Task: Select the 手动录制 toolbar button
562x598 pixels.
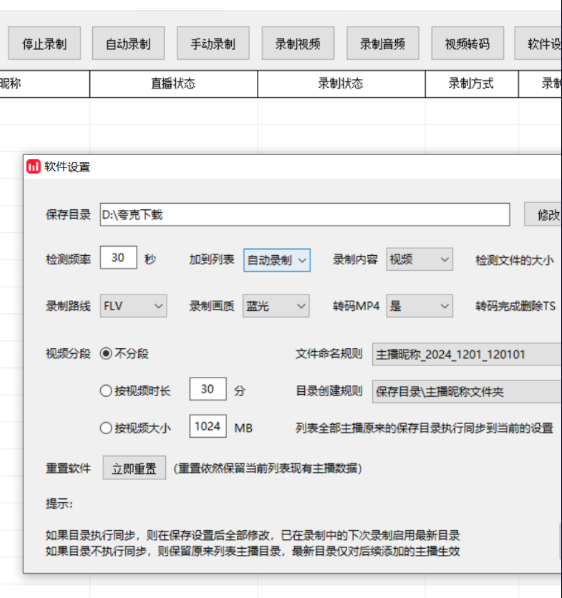Action: (x=213, y=43)
